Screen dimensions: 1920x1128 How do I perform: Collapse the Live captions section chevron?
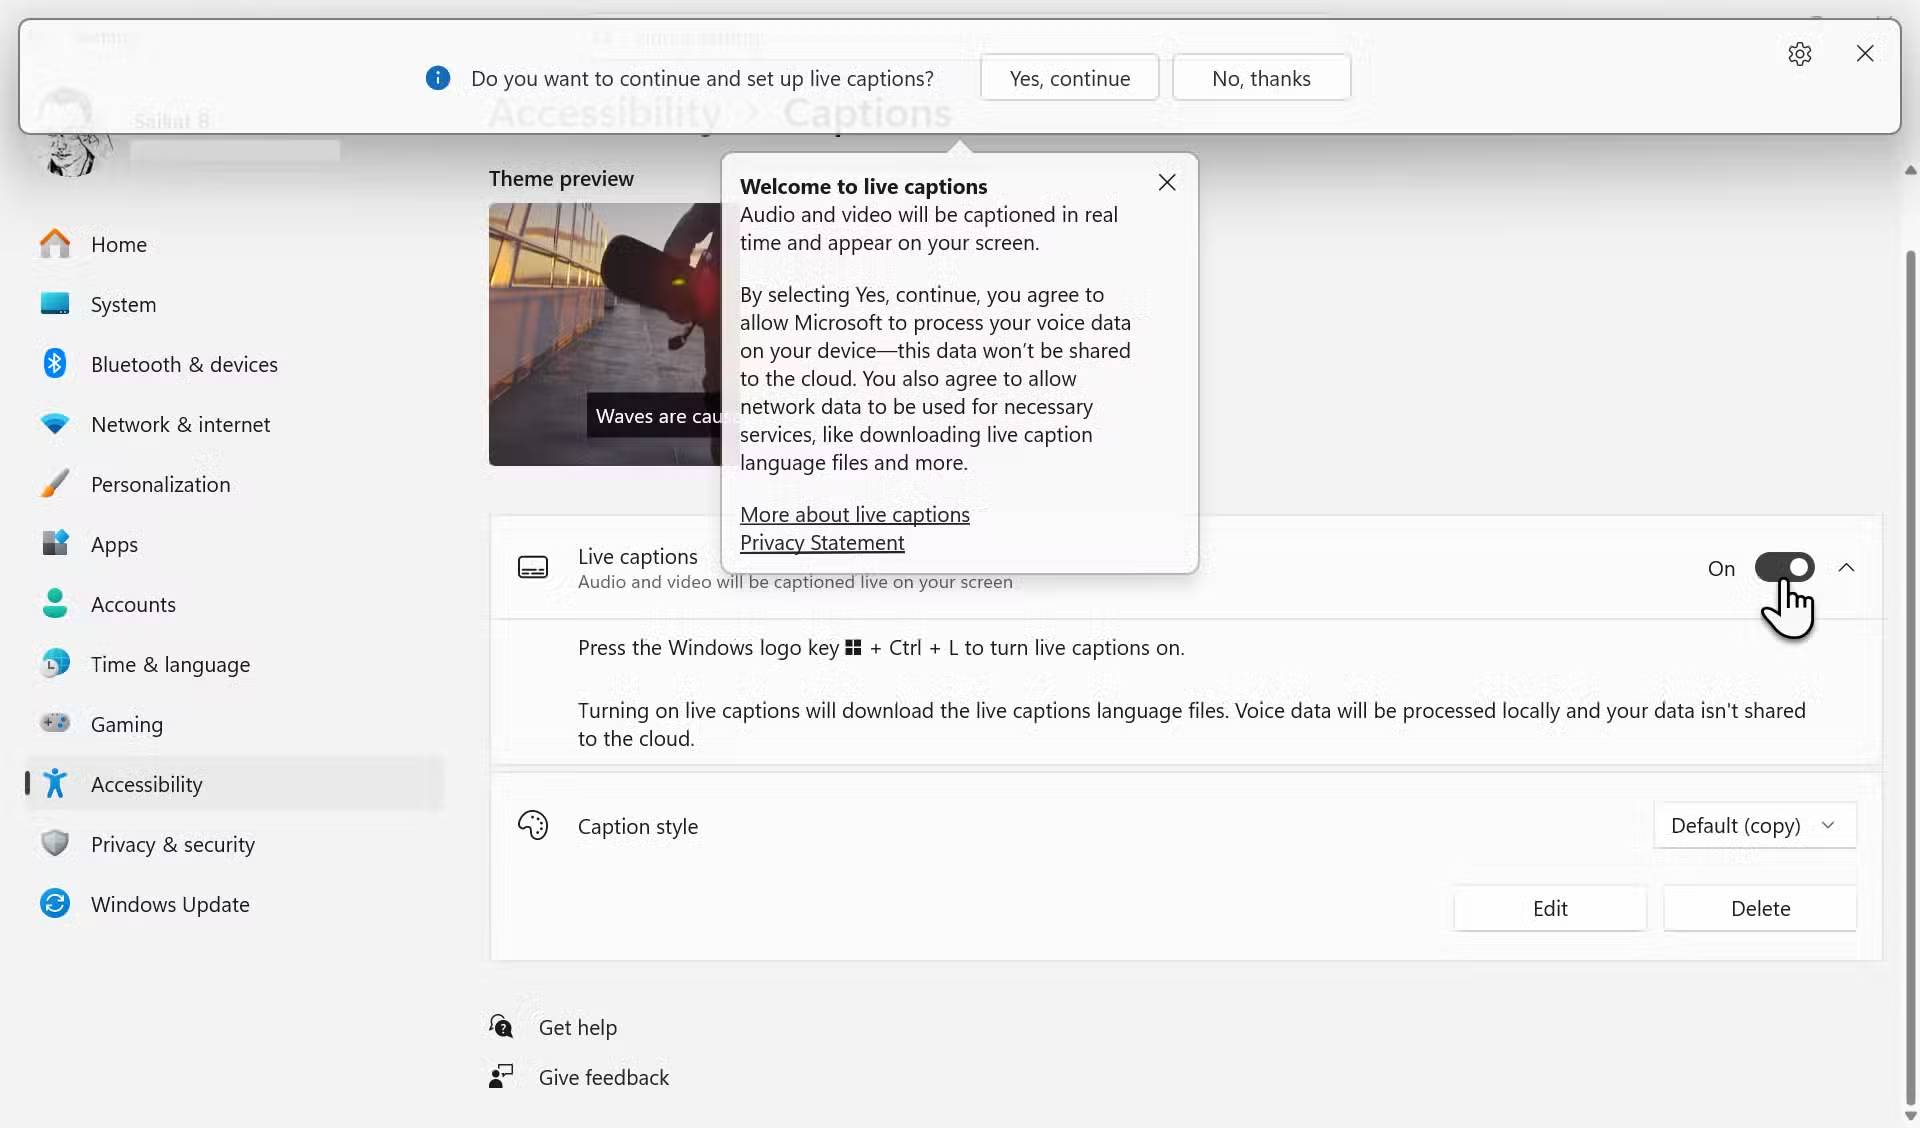[1846, 568]
